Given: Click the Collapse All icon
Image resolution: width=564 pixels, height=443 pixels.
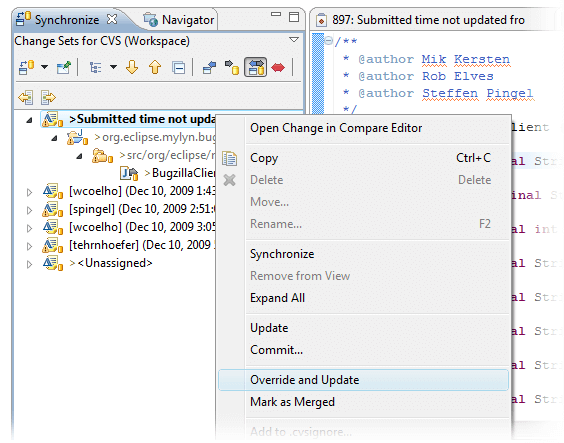Looking at the screenshot, I should [178, 67].
